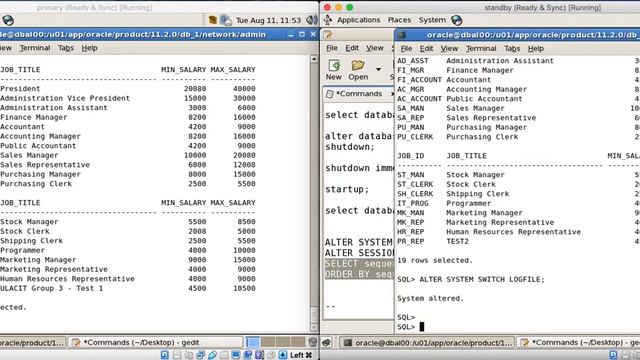Open Terminal menu in standby terminal window

(481, 49)
